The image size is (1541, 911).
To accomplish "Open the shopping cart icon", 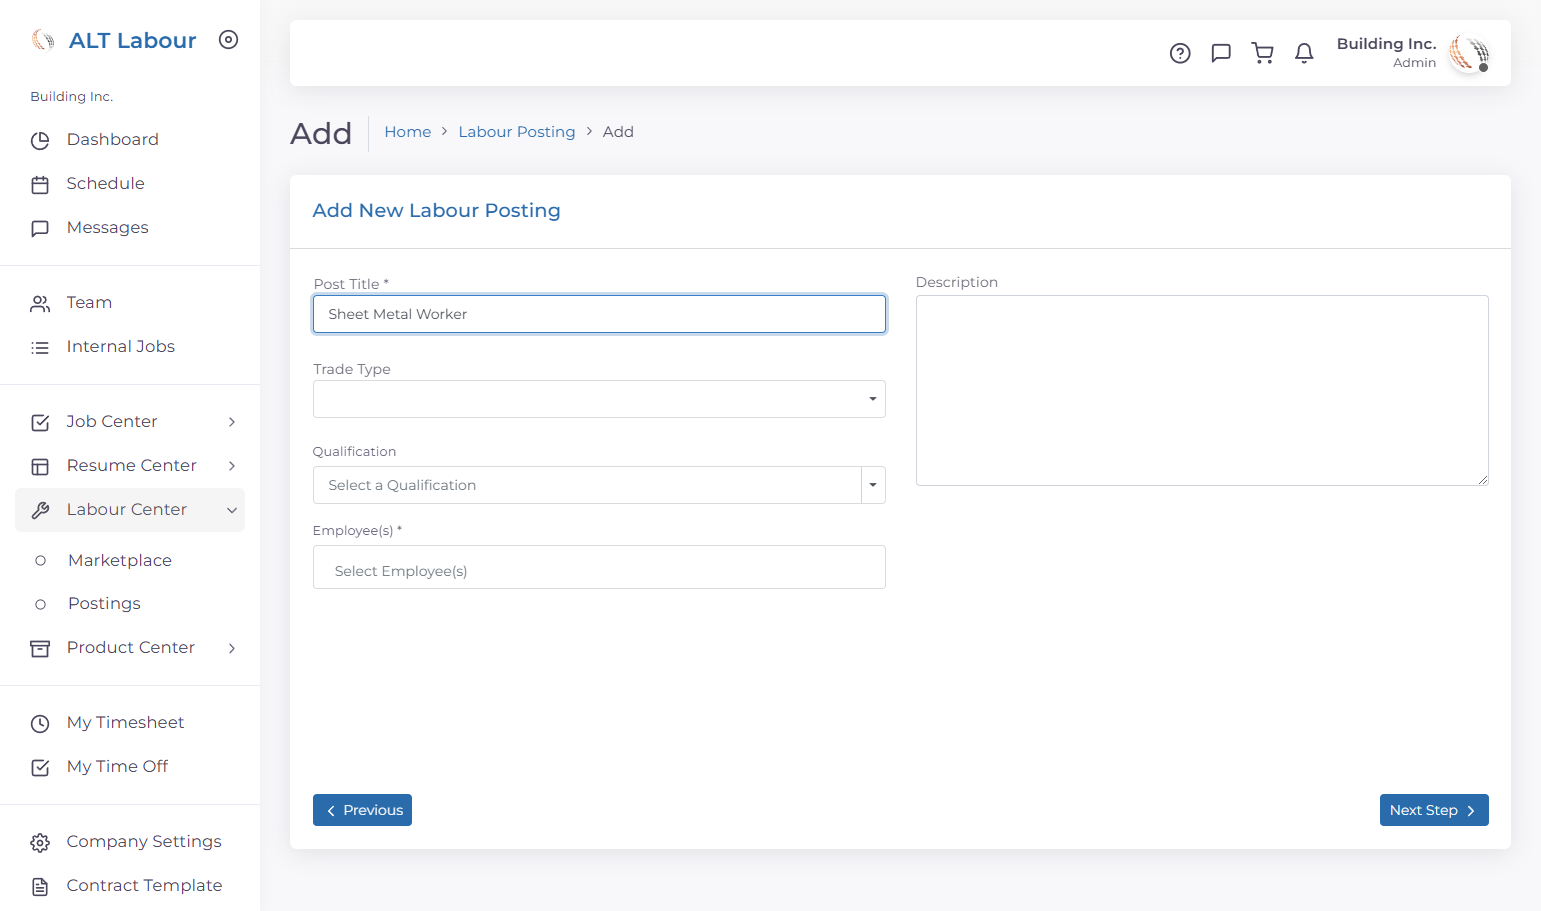I will 1263,53.
